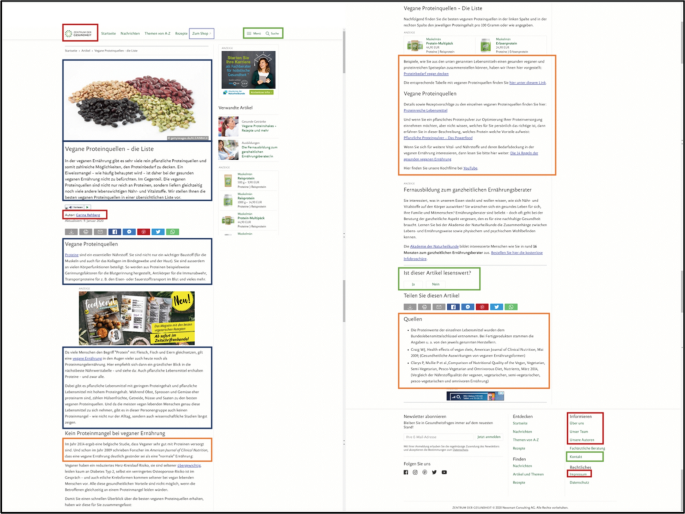The width and height of the screenshot is (685, 514).
Task: Open Startseite in the header navigation
Action: pos(108,33)
